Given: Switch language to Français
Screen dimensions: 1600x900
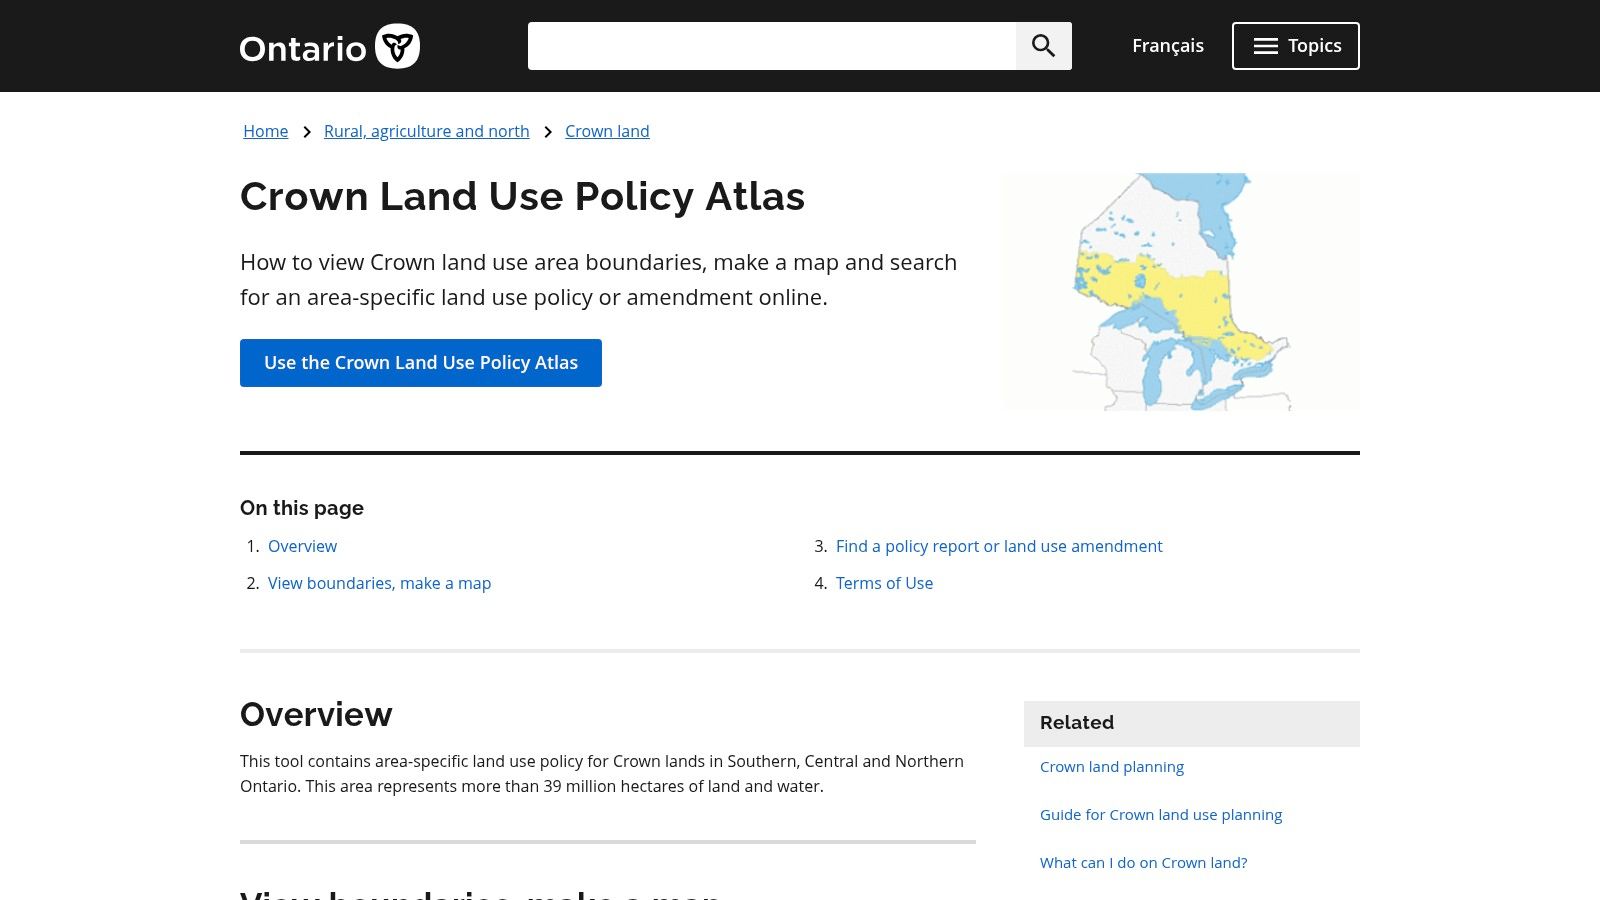Looking at the screenshot, I should (1167, 46).
